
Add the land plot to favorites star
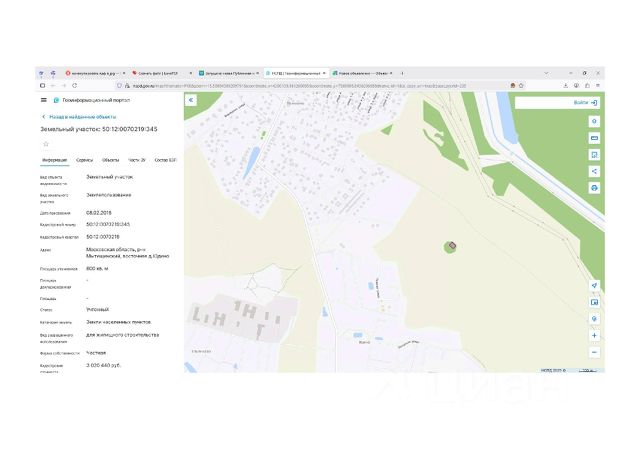click(x=46, y=144)
